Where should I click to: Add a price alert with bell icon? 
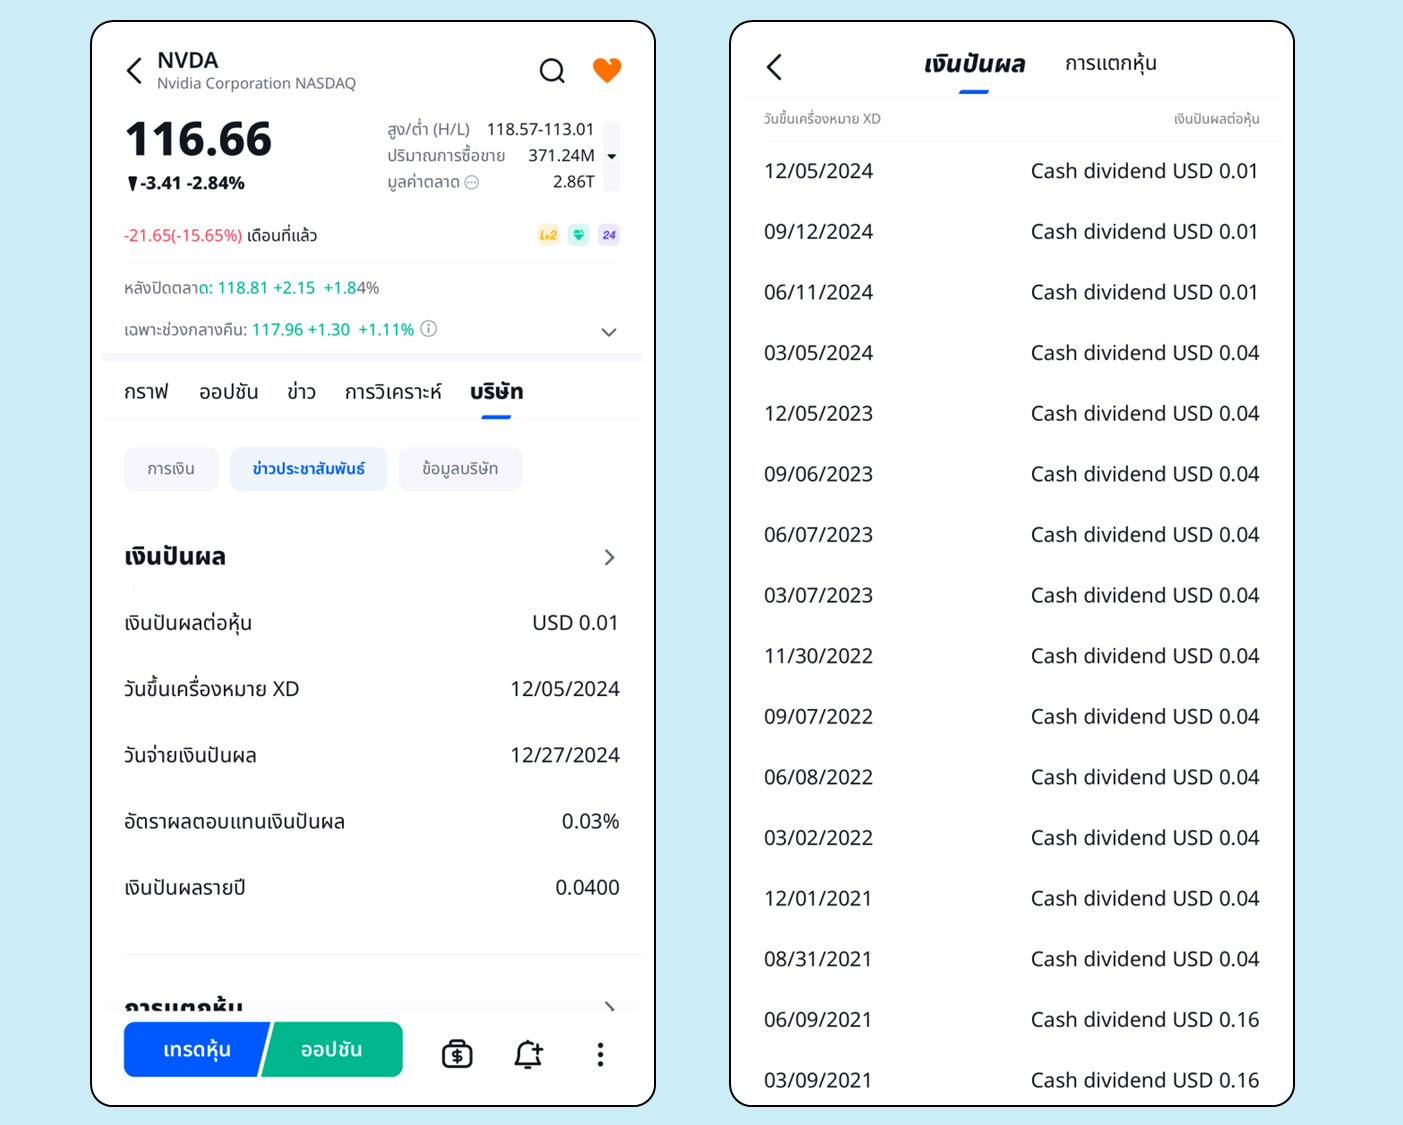(528, 1053)
